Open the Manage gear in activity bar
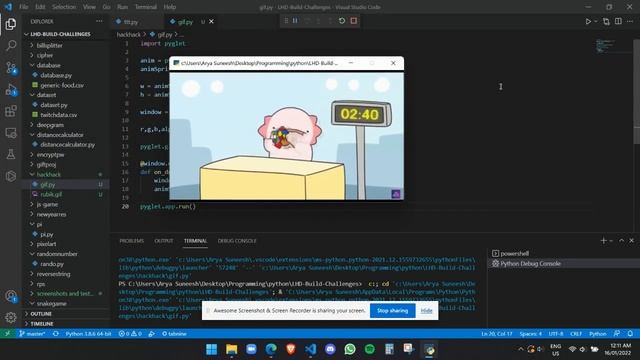 coord(11,317)
